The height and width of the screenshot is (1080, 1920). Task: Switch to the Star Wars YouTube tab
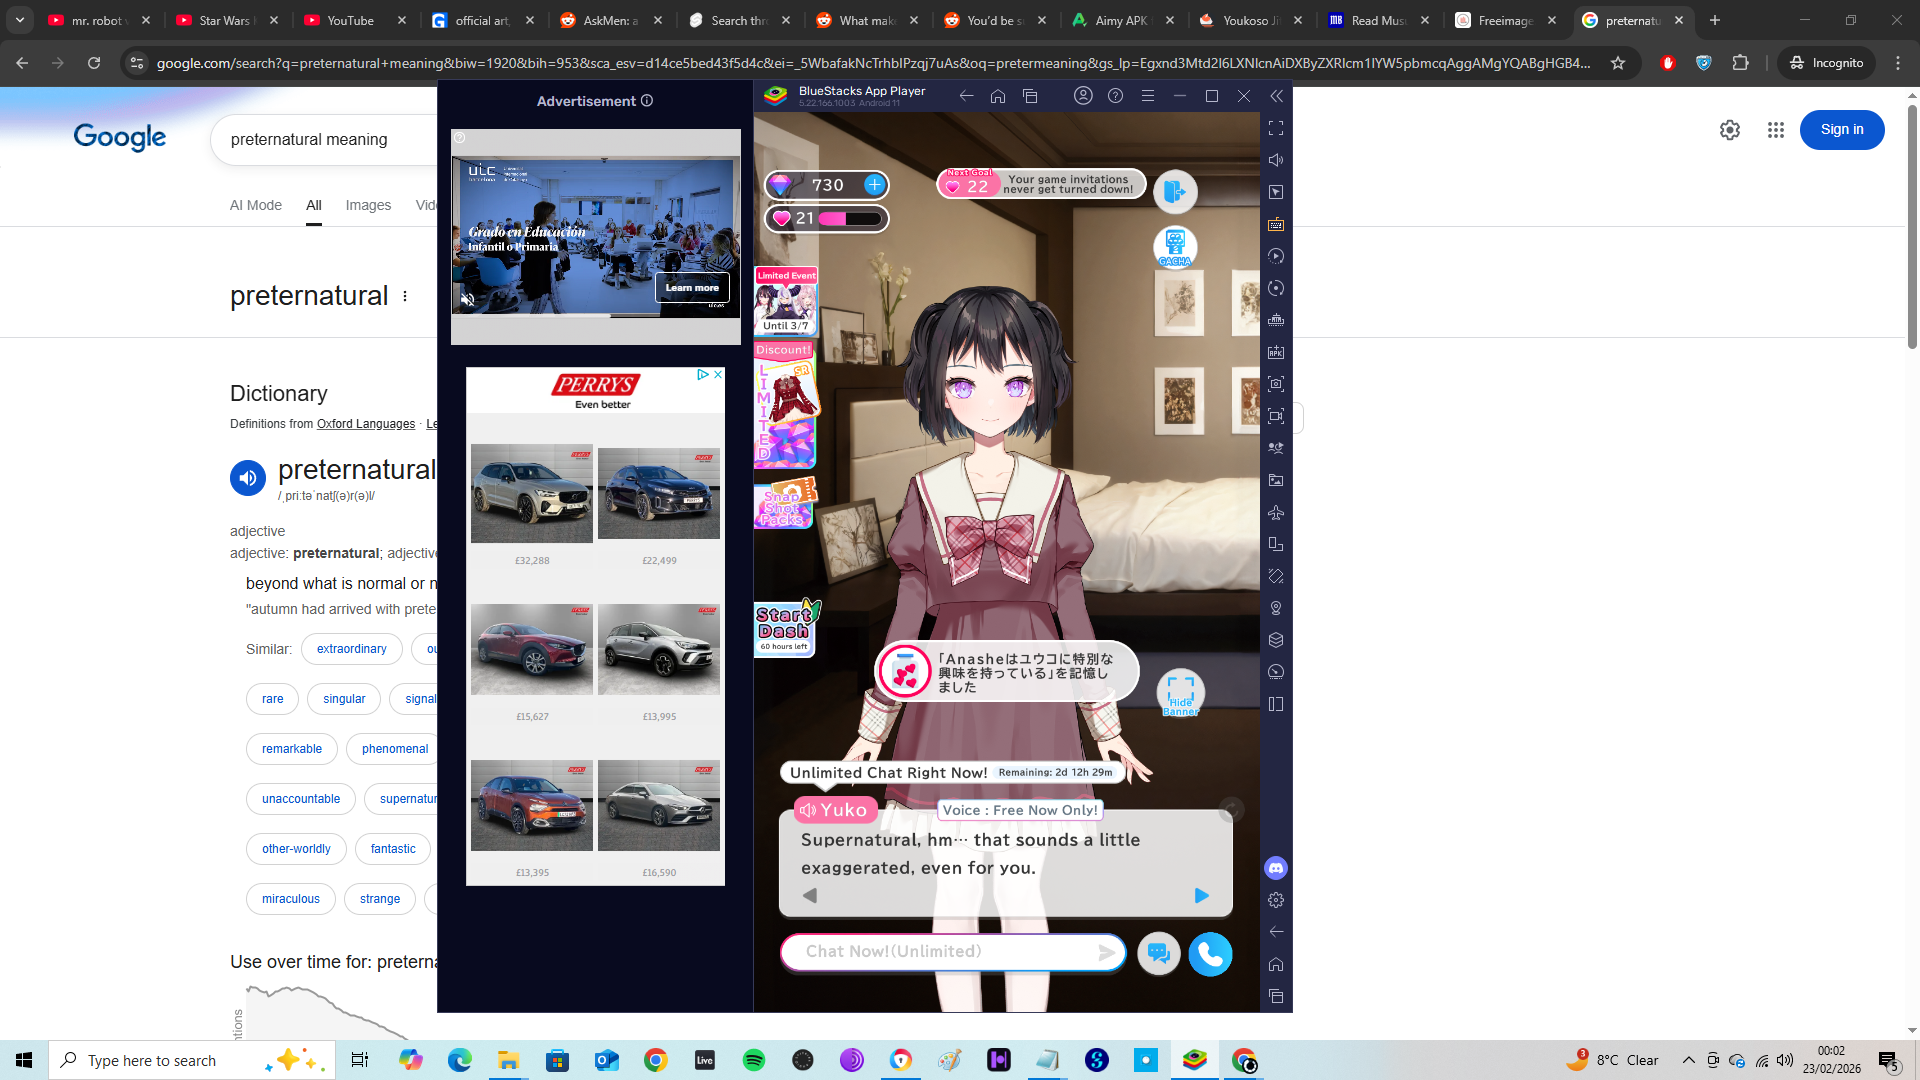[x=228, y=20]
